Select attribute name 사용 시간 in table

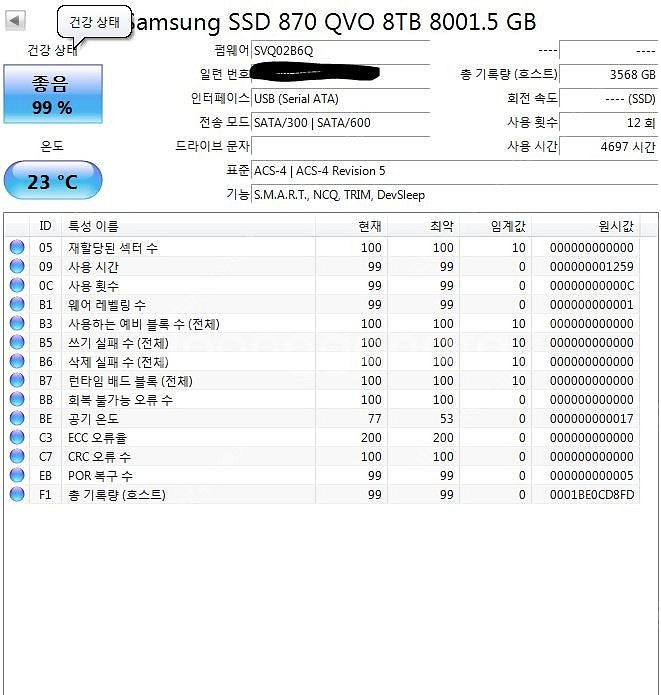click(x=93, y=267)
